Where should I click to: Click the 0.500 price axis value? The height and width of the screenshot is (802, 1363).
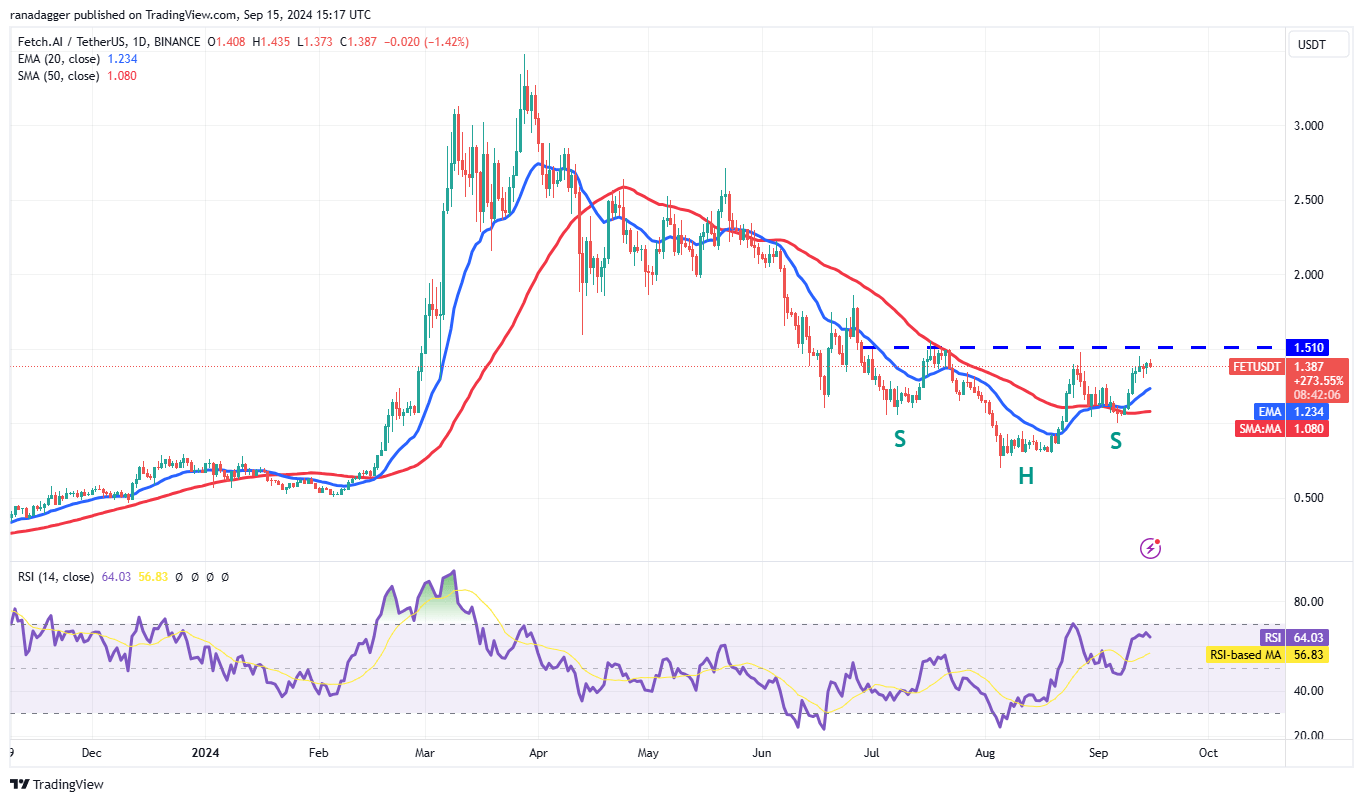click(1311, 498)
